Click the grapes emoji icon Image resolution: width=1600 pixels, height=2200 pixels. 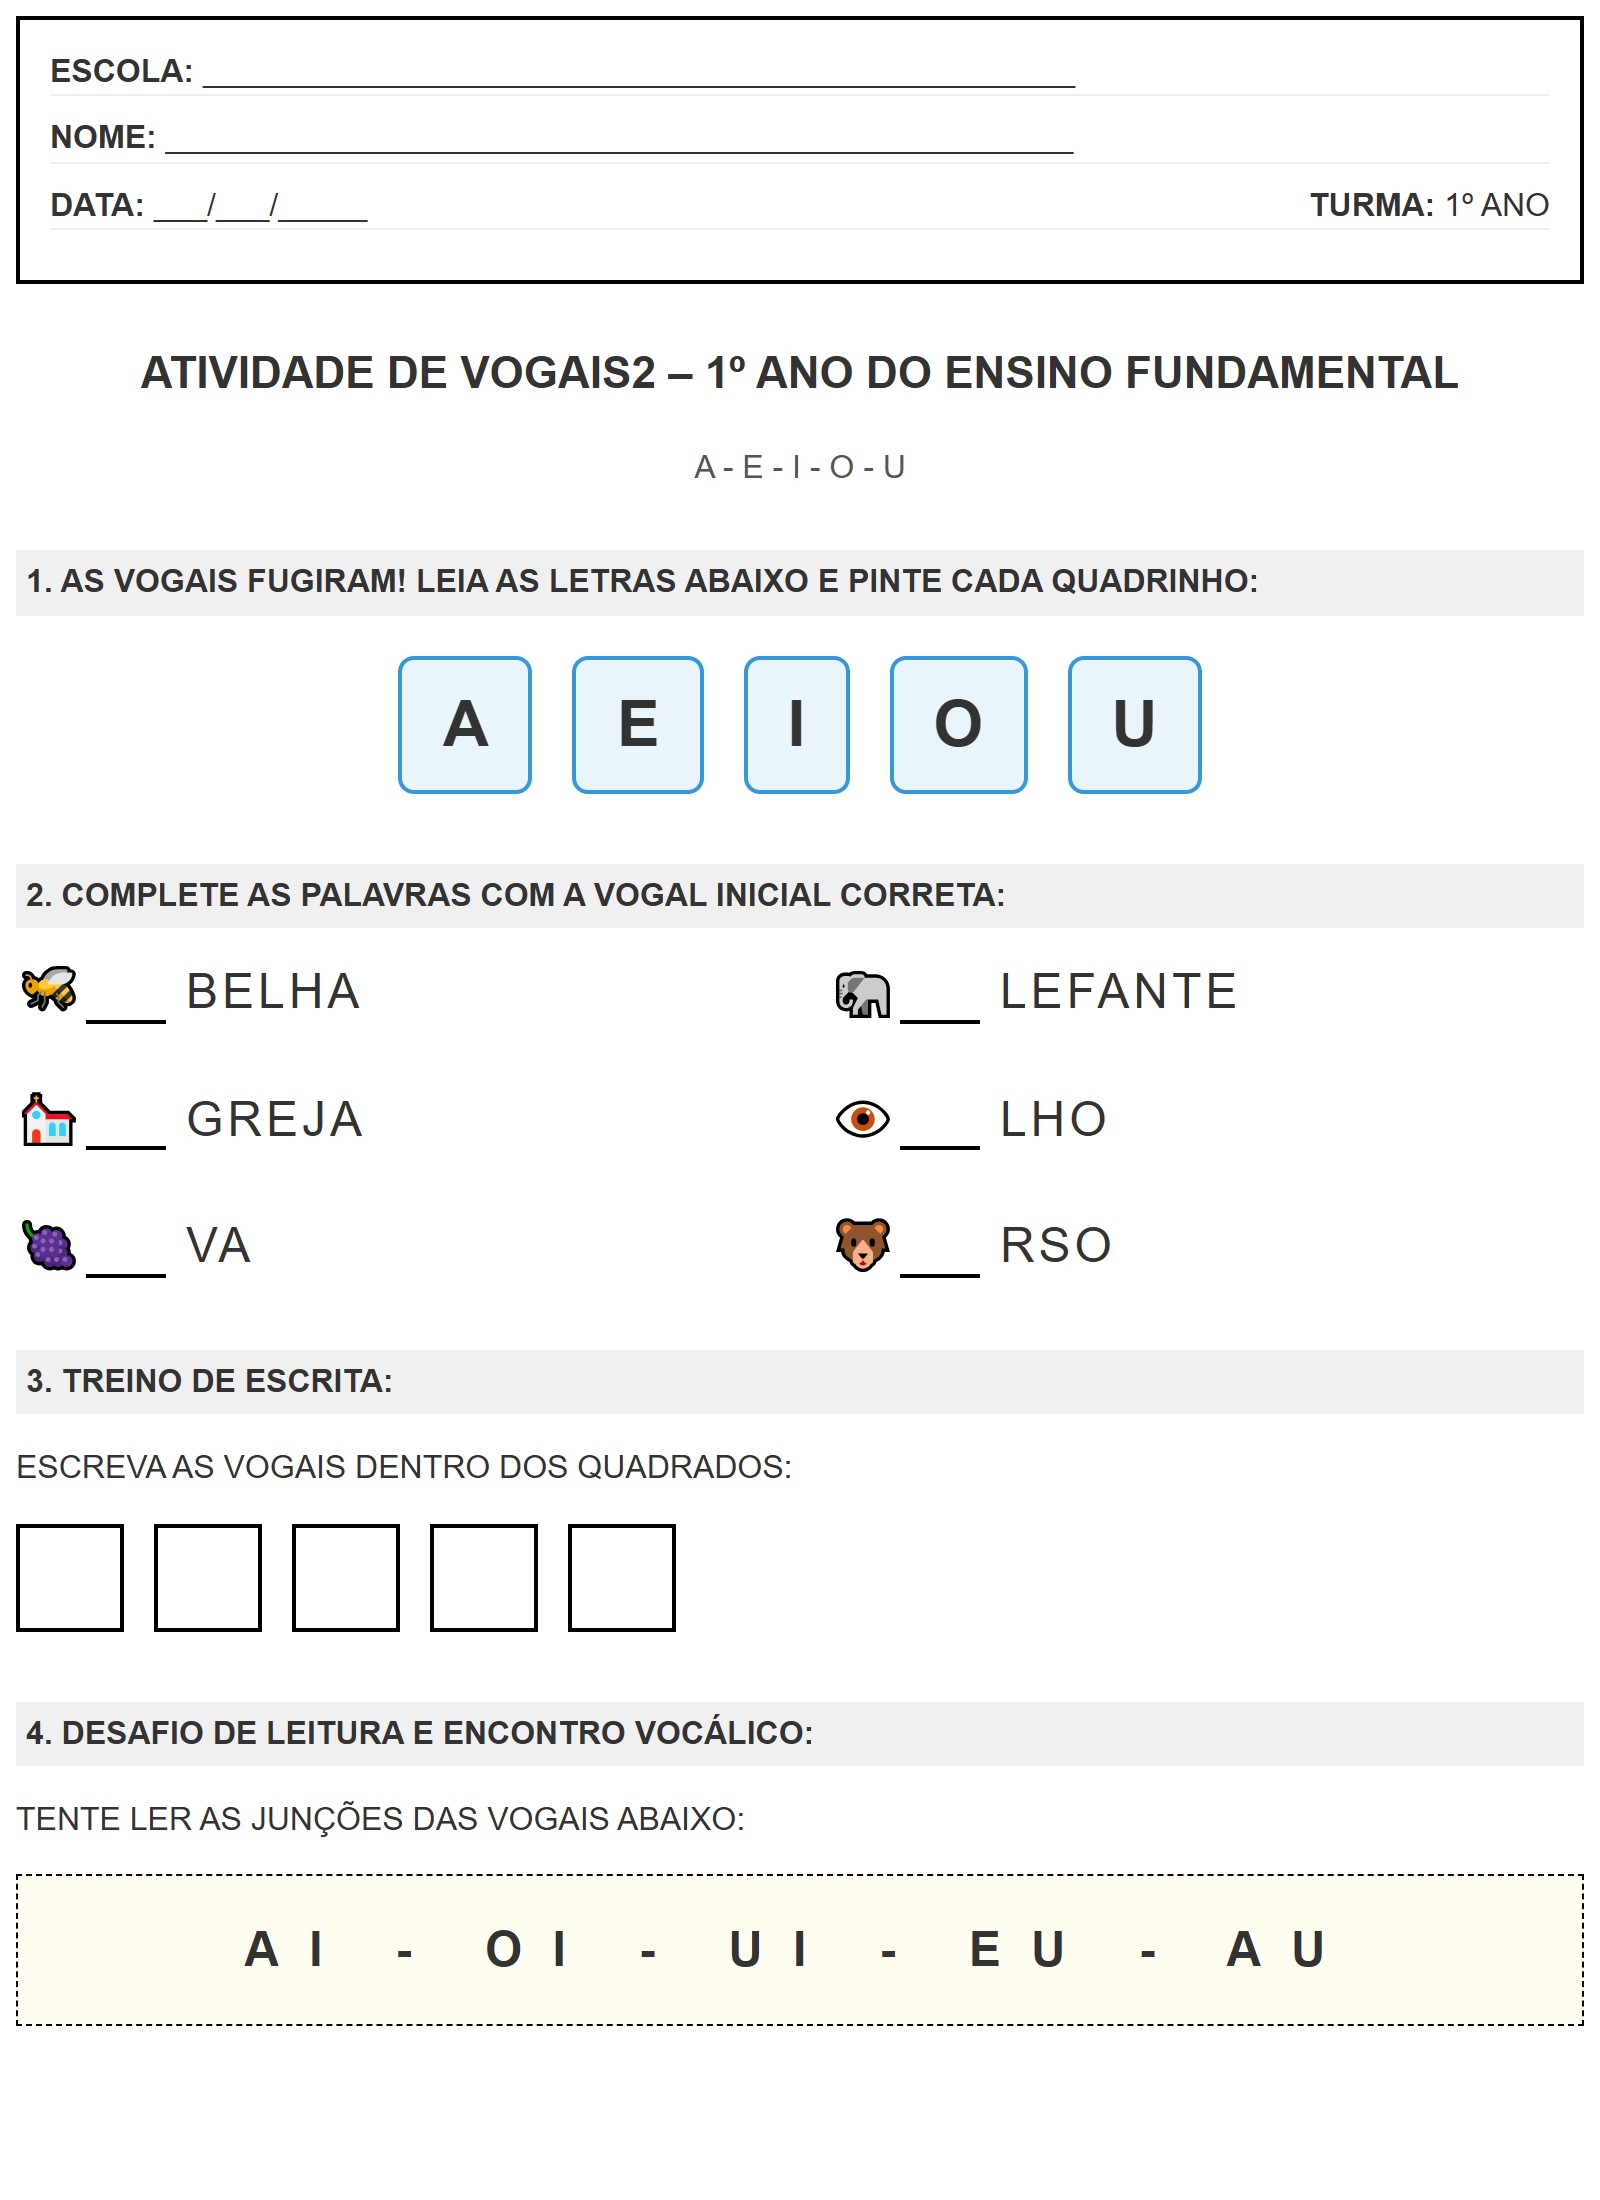(x=49, y=1246)
